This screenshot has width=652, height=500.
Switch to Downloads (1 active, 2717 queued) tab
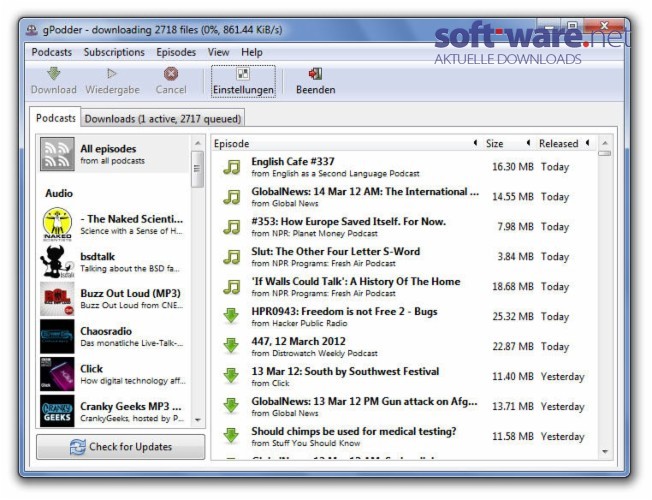[x=163, y=119]
